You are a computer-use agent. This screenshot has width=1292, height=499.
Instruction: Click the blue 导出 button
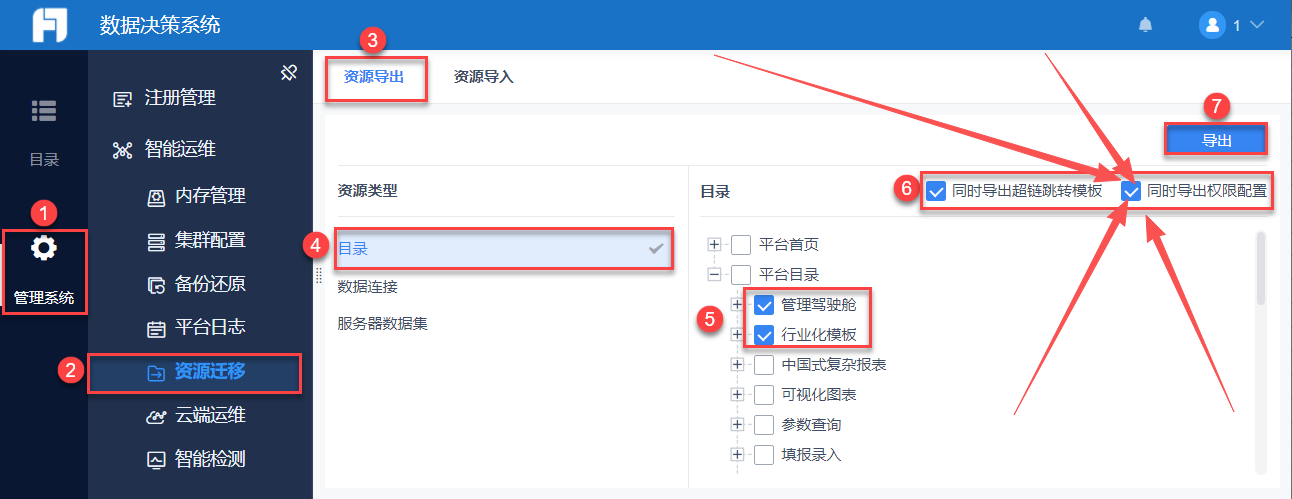(x=1216, y=141)
